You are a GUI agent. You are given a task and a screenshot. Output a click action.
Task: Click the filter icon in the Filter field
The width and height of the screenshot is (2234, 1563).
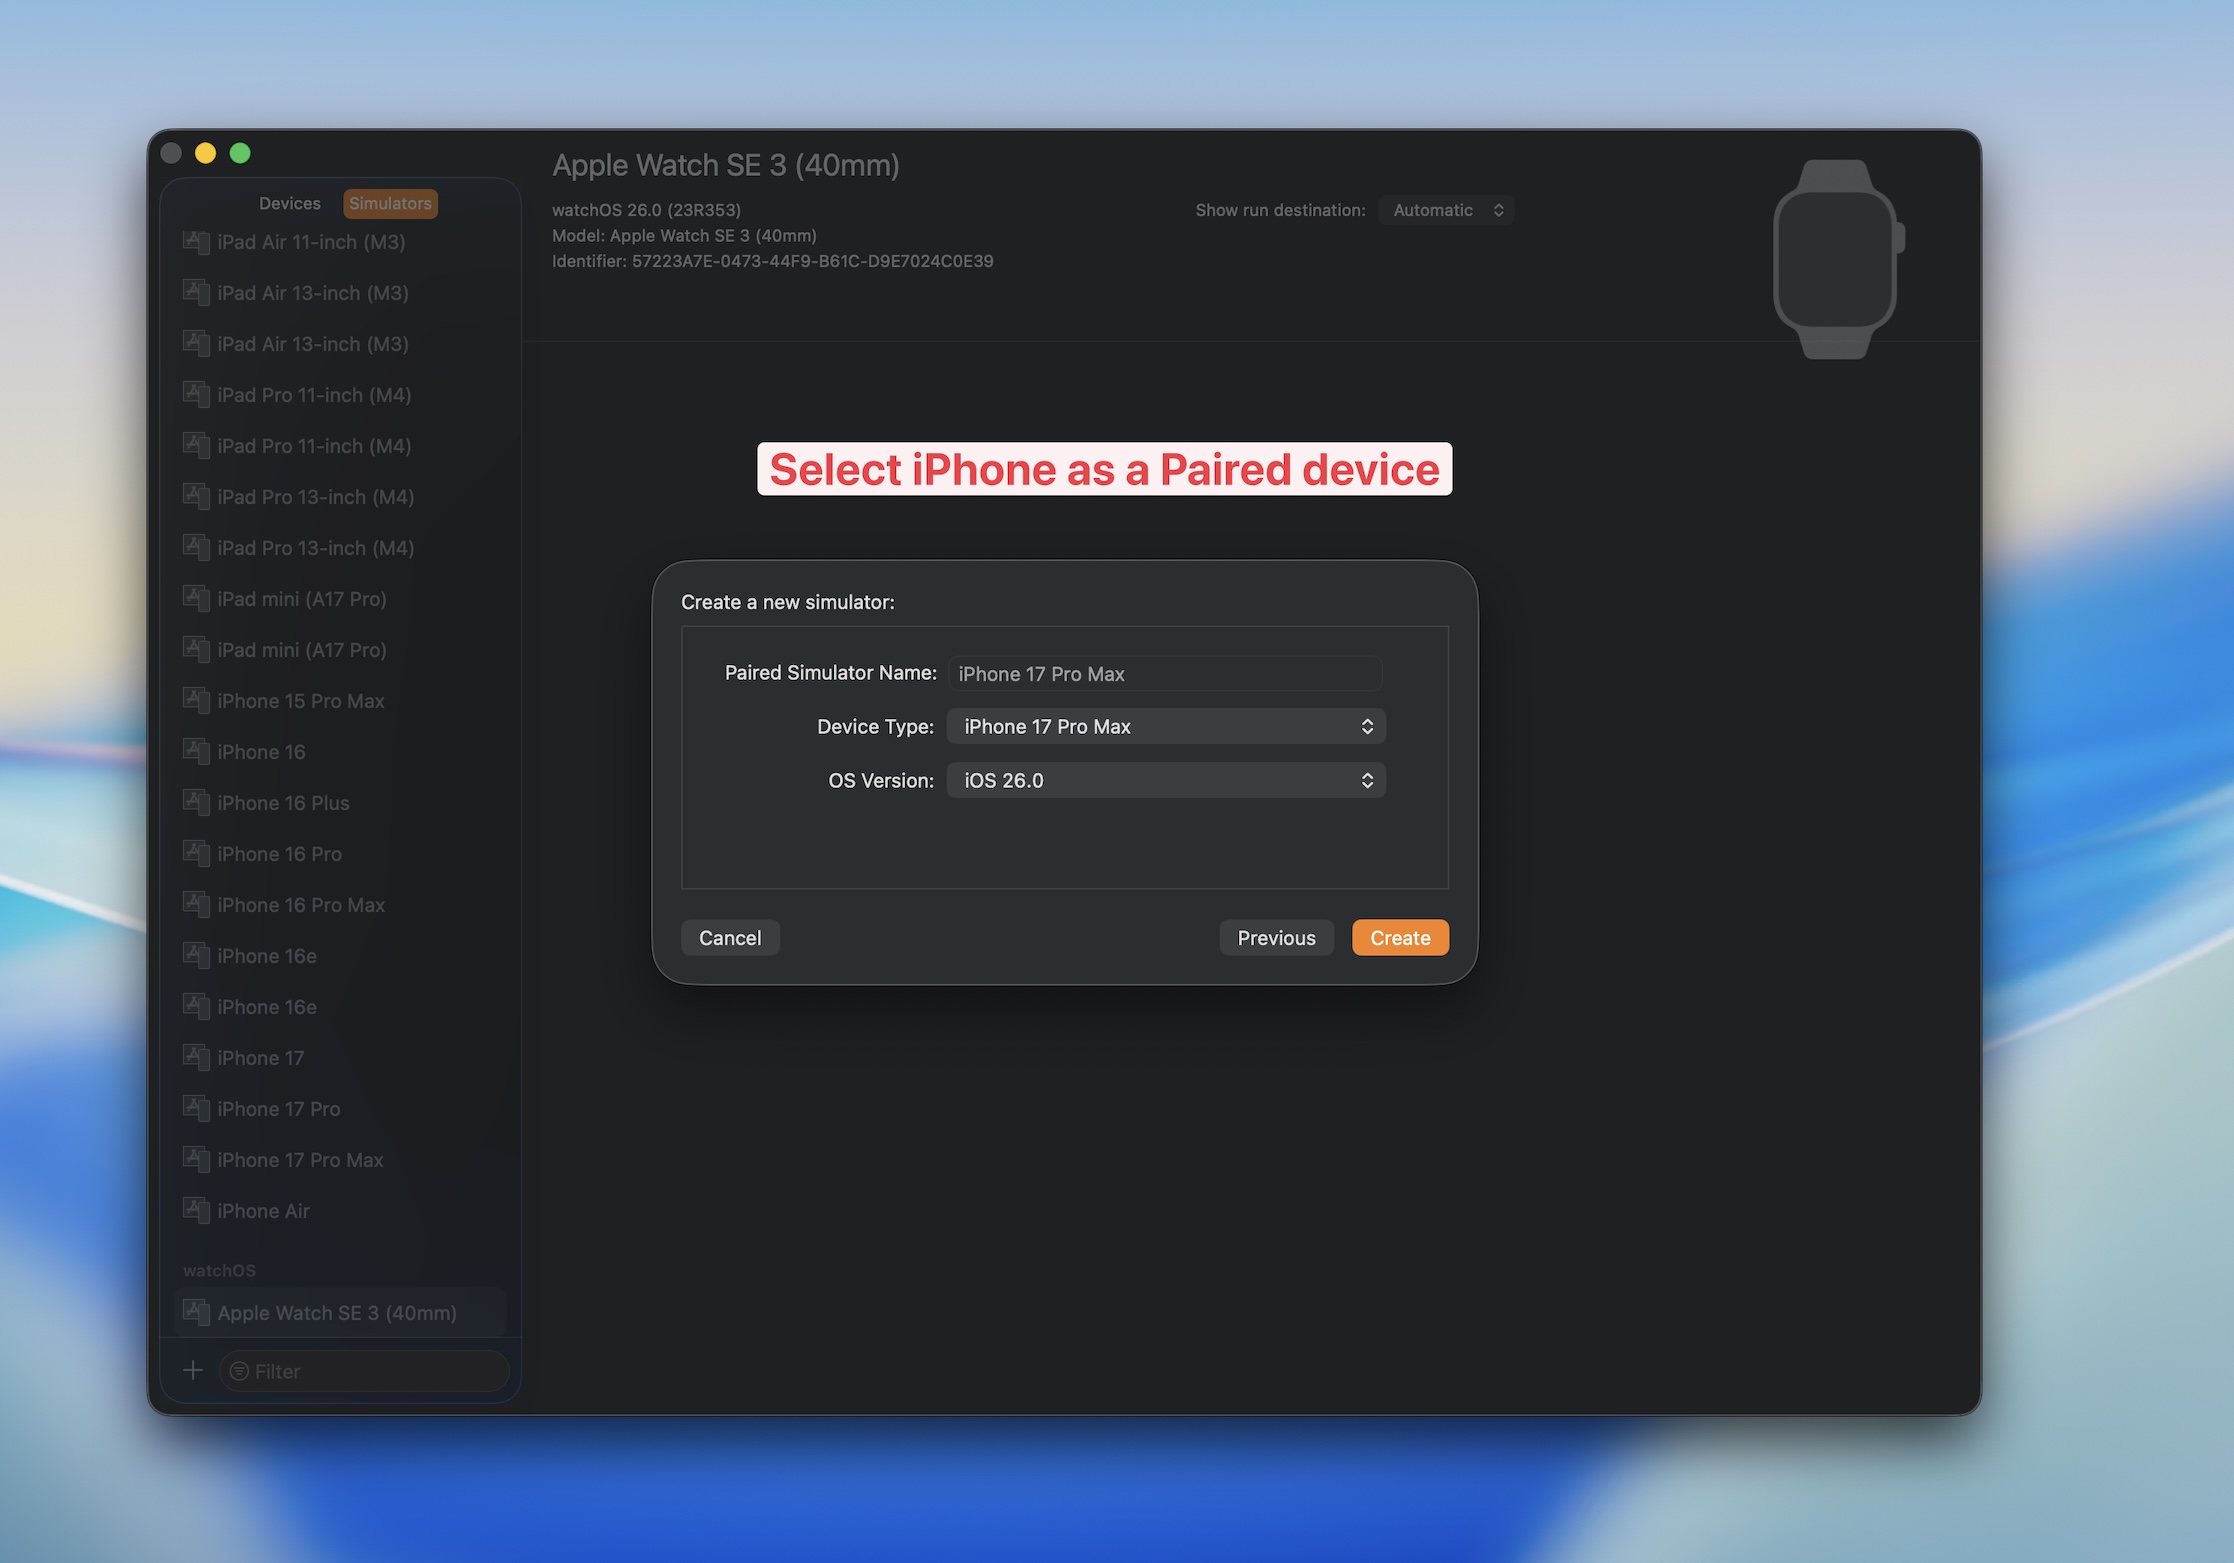pyautogui.click(x=239, y=1371)
